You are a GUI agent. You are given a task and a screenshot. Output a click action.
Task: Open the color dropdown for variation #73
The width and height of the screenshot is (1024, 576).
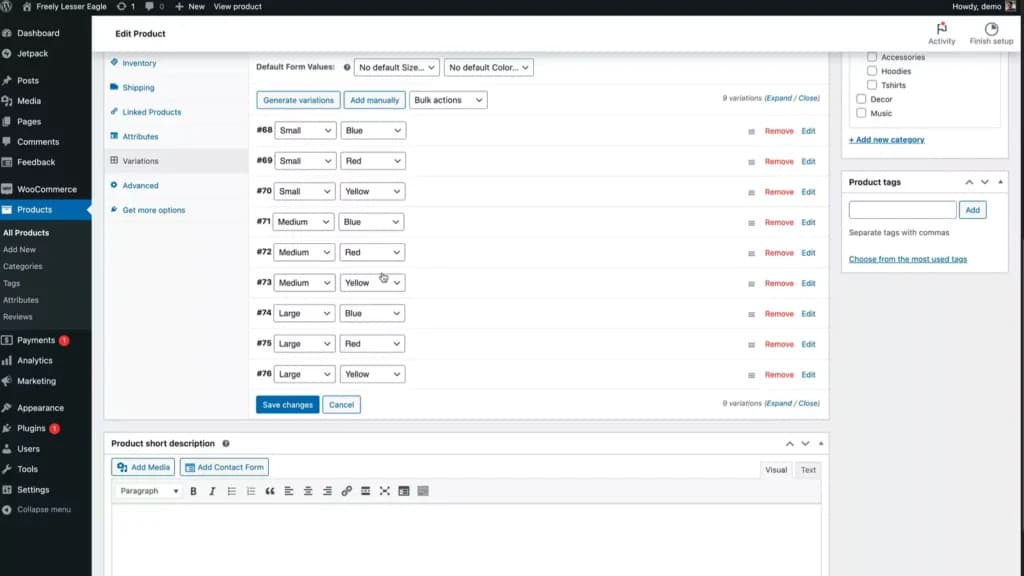372,283
